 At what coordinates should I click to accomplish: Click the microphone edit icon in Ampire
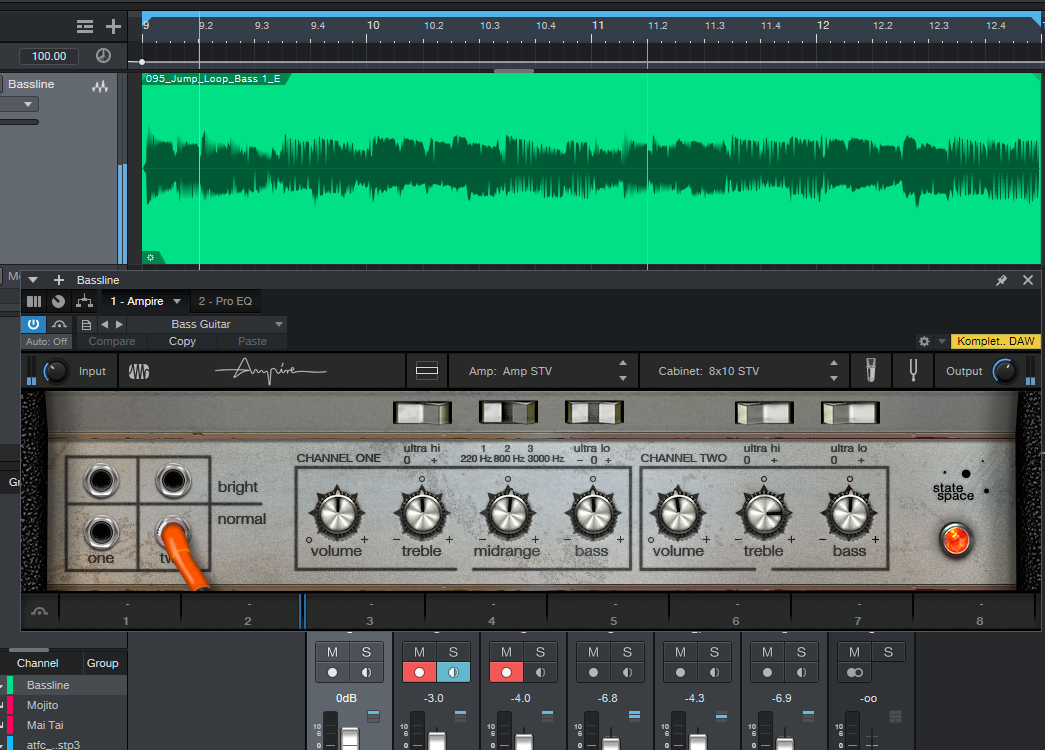click(871, 371)
